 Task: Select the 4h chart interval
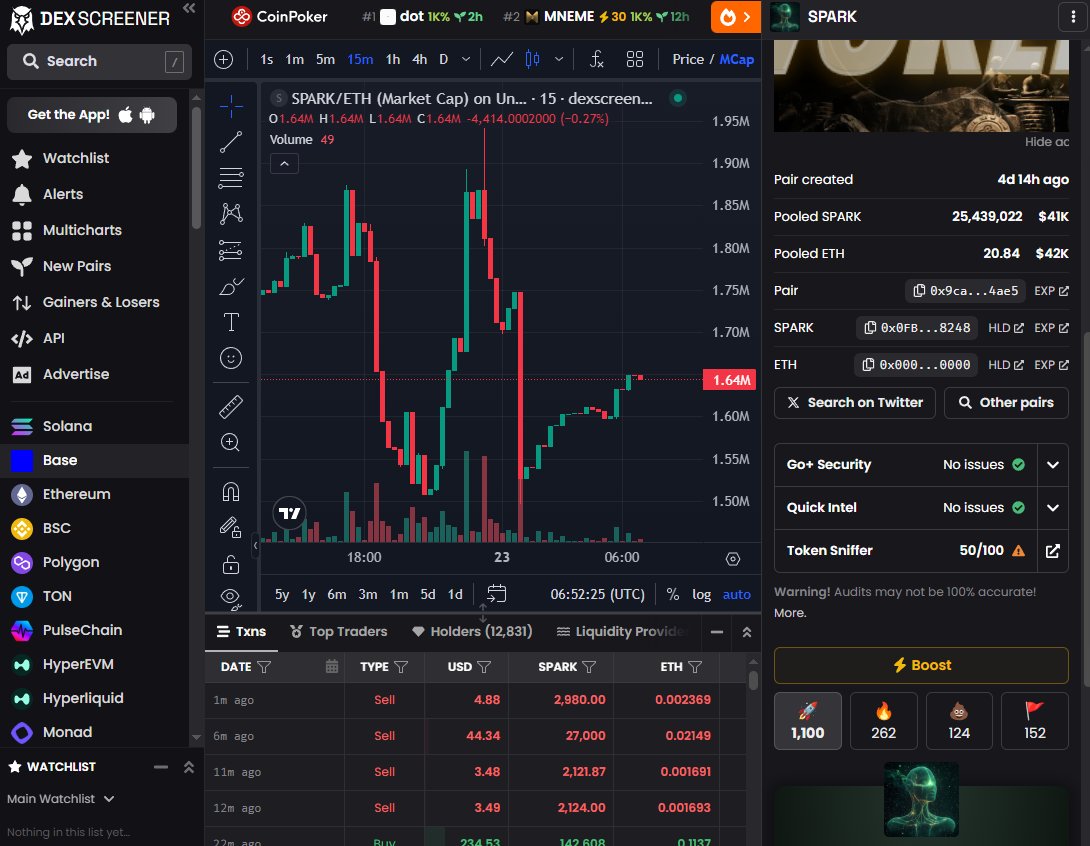tap(419, 60)
